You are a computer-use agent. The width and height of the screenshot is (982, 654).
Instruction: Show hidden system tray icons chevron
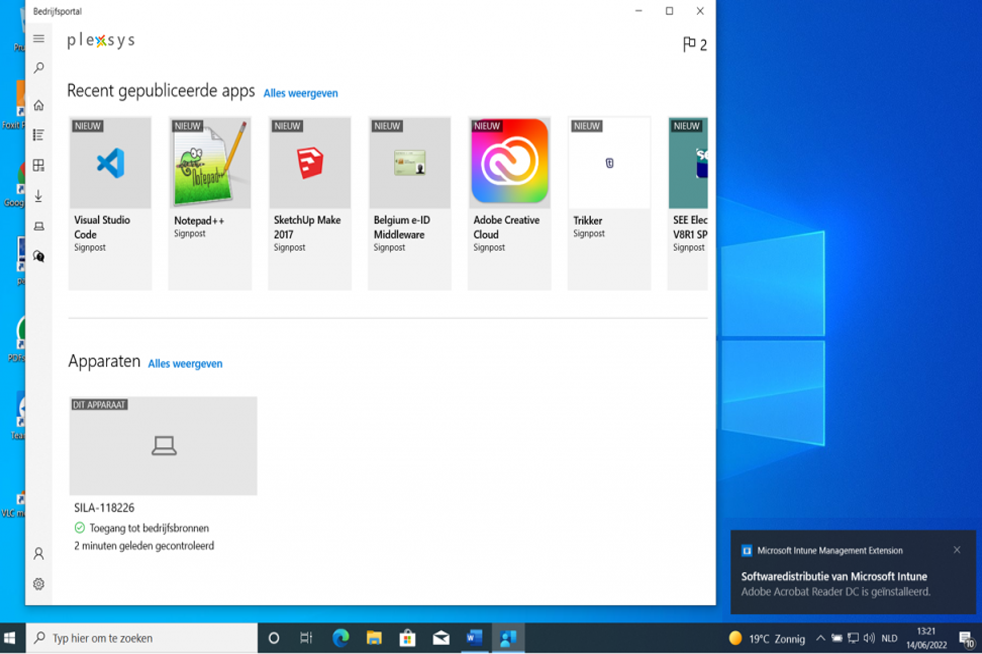820,638
